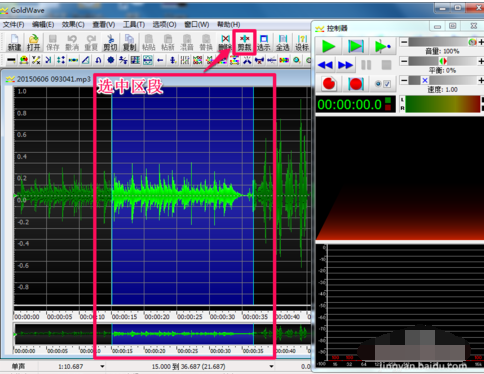
Task: Click the 复制 (copy) toolbar icon
Action: 129,43
